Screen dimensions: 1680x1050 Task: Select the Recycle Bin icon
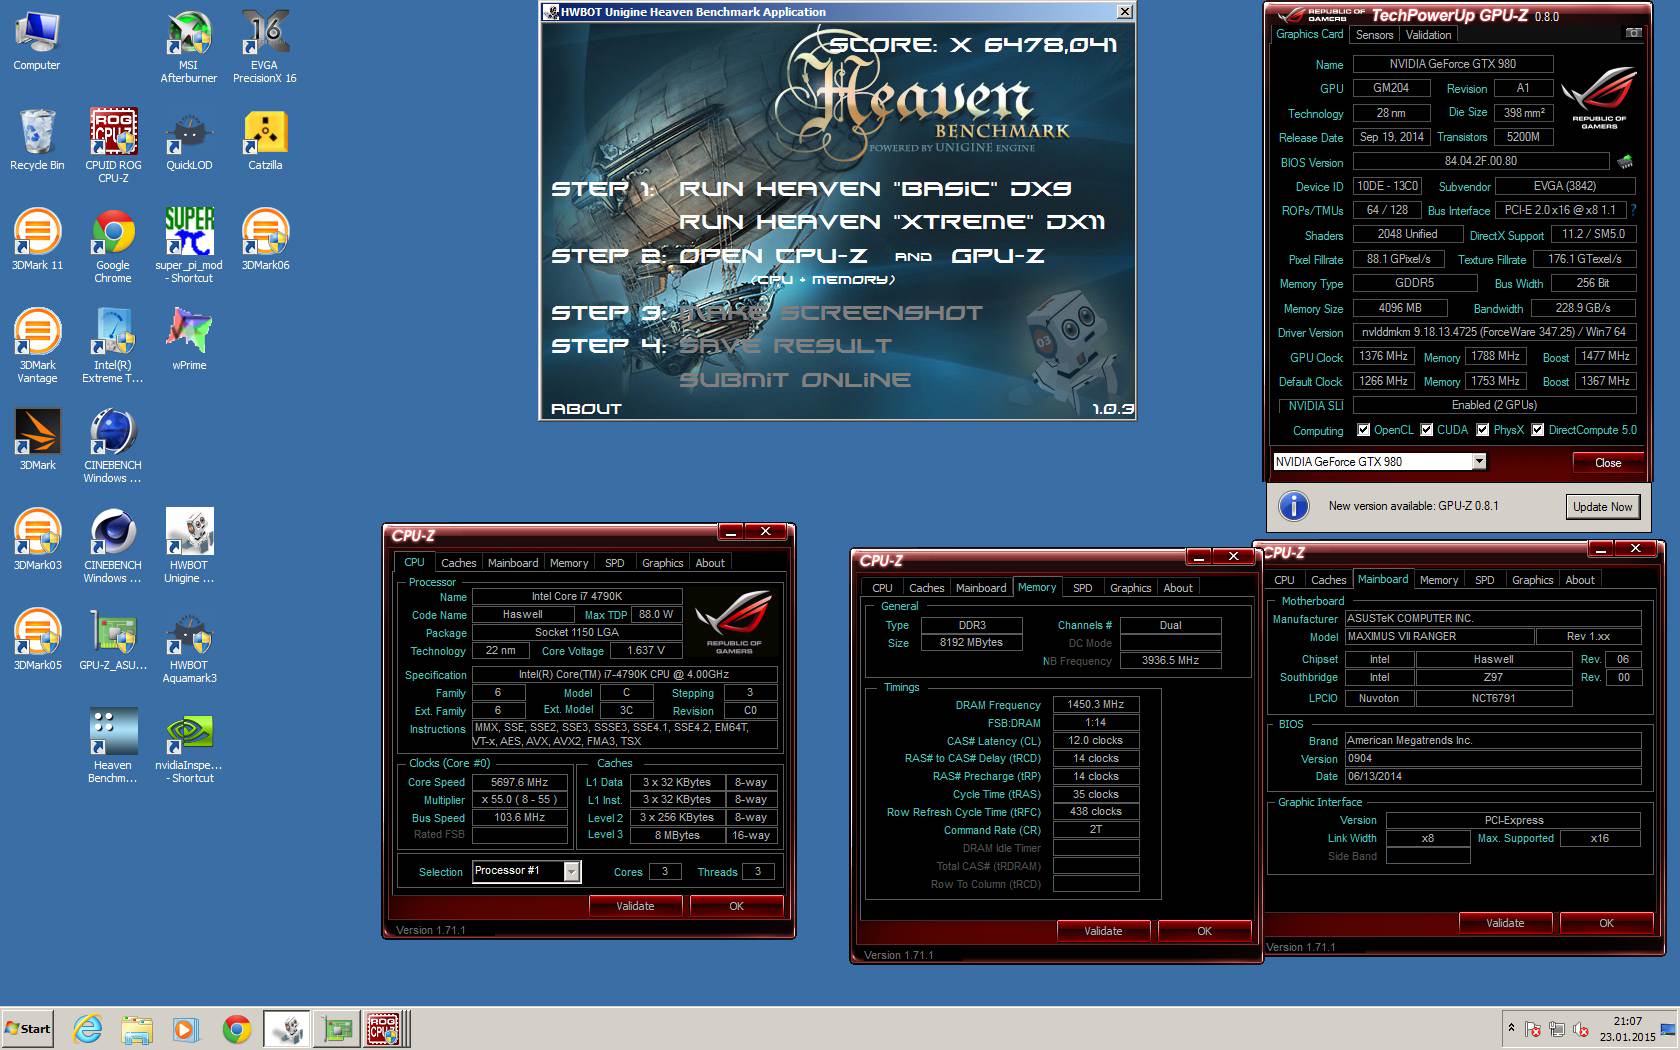tap(37, 140)
